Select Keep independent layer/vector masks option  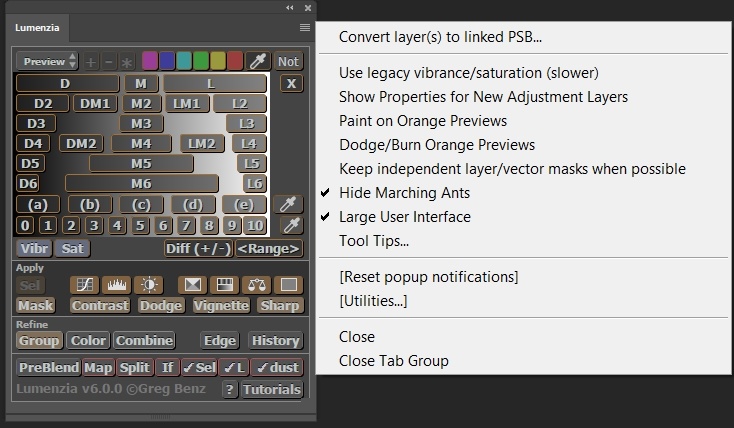[512, 169]
